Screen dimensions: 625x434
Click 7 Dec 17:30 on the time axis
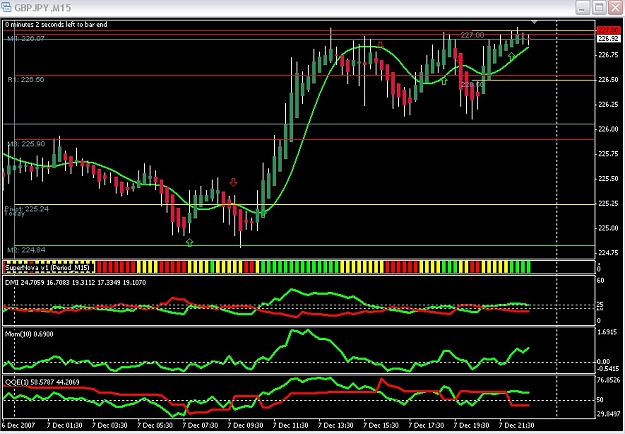coord(426,425)
